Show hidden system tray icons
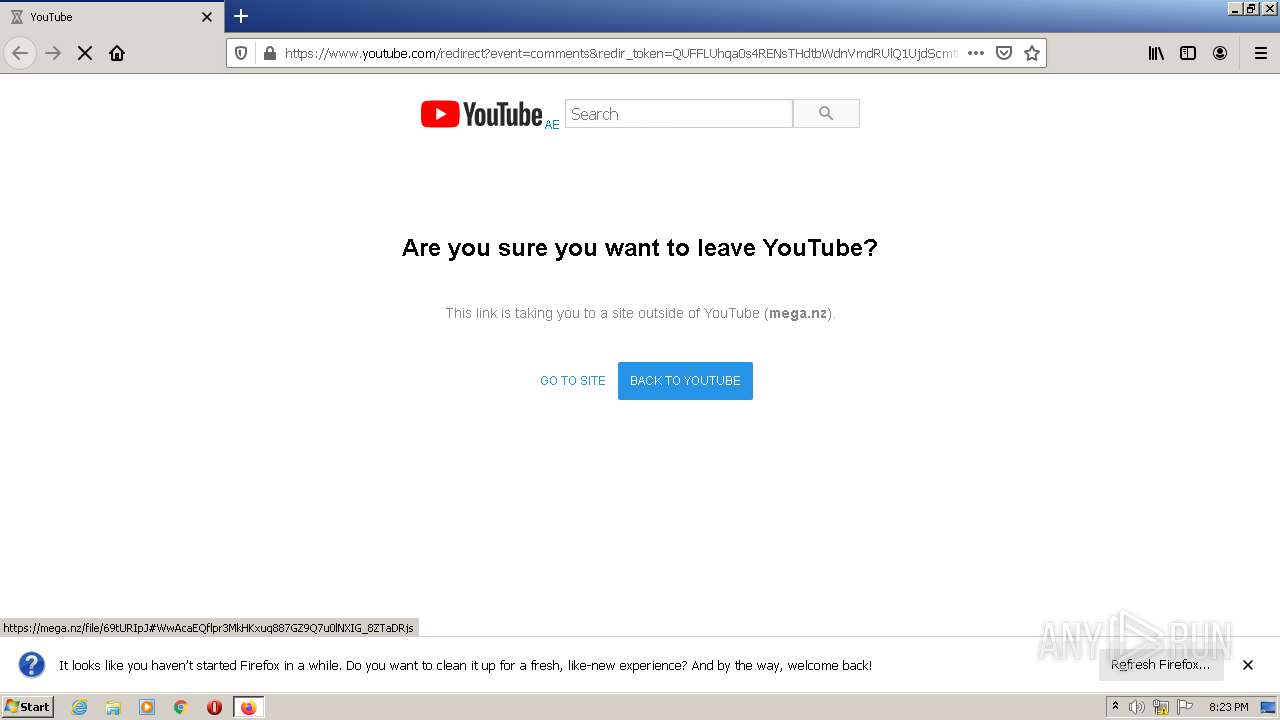 1115,707
